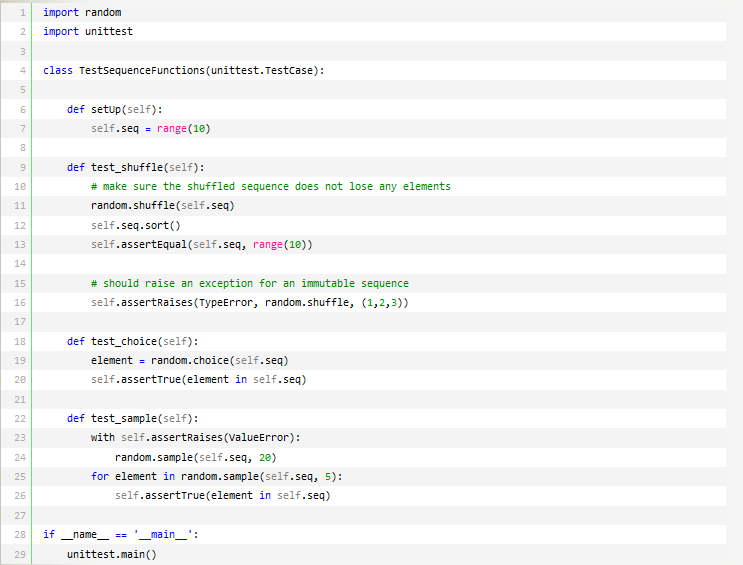743x565 pixels.
Task: Click line number 29 in the gutter
Action: (x=21, y=553)
